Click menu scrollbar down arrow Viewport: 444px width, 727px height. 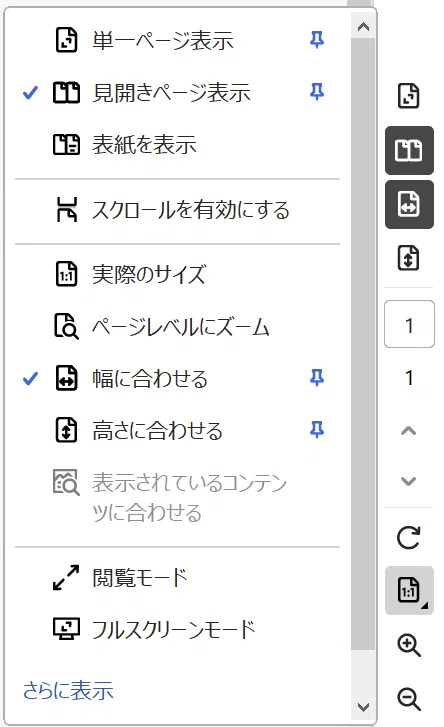coord(363,708)
